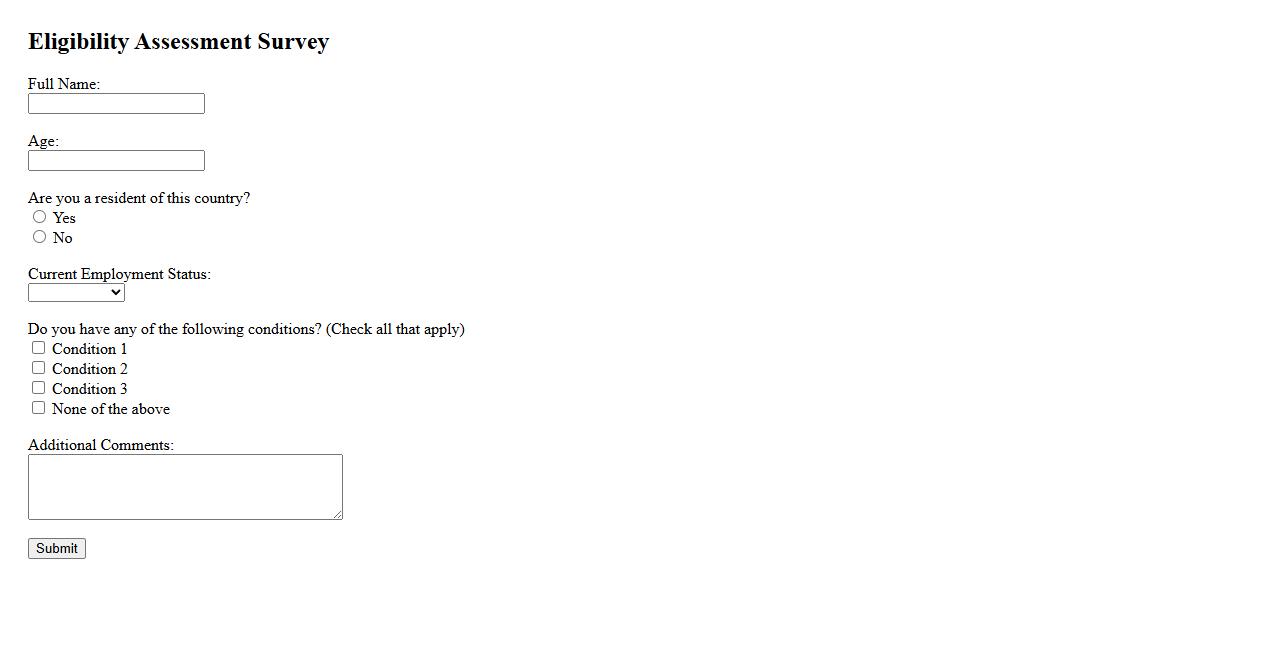Click the "Current Employment Status:" label
Viewport: 1278px width, 650px height.
[x=119, y=275]
